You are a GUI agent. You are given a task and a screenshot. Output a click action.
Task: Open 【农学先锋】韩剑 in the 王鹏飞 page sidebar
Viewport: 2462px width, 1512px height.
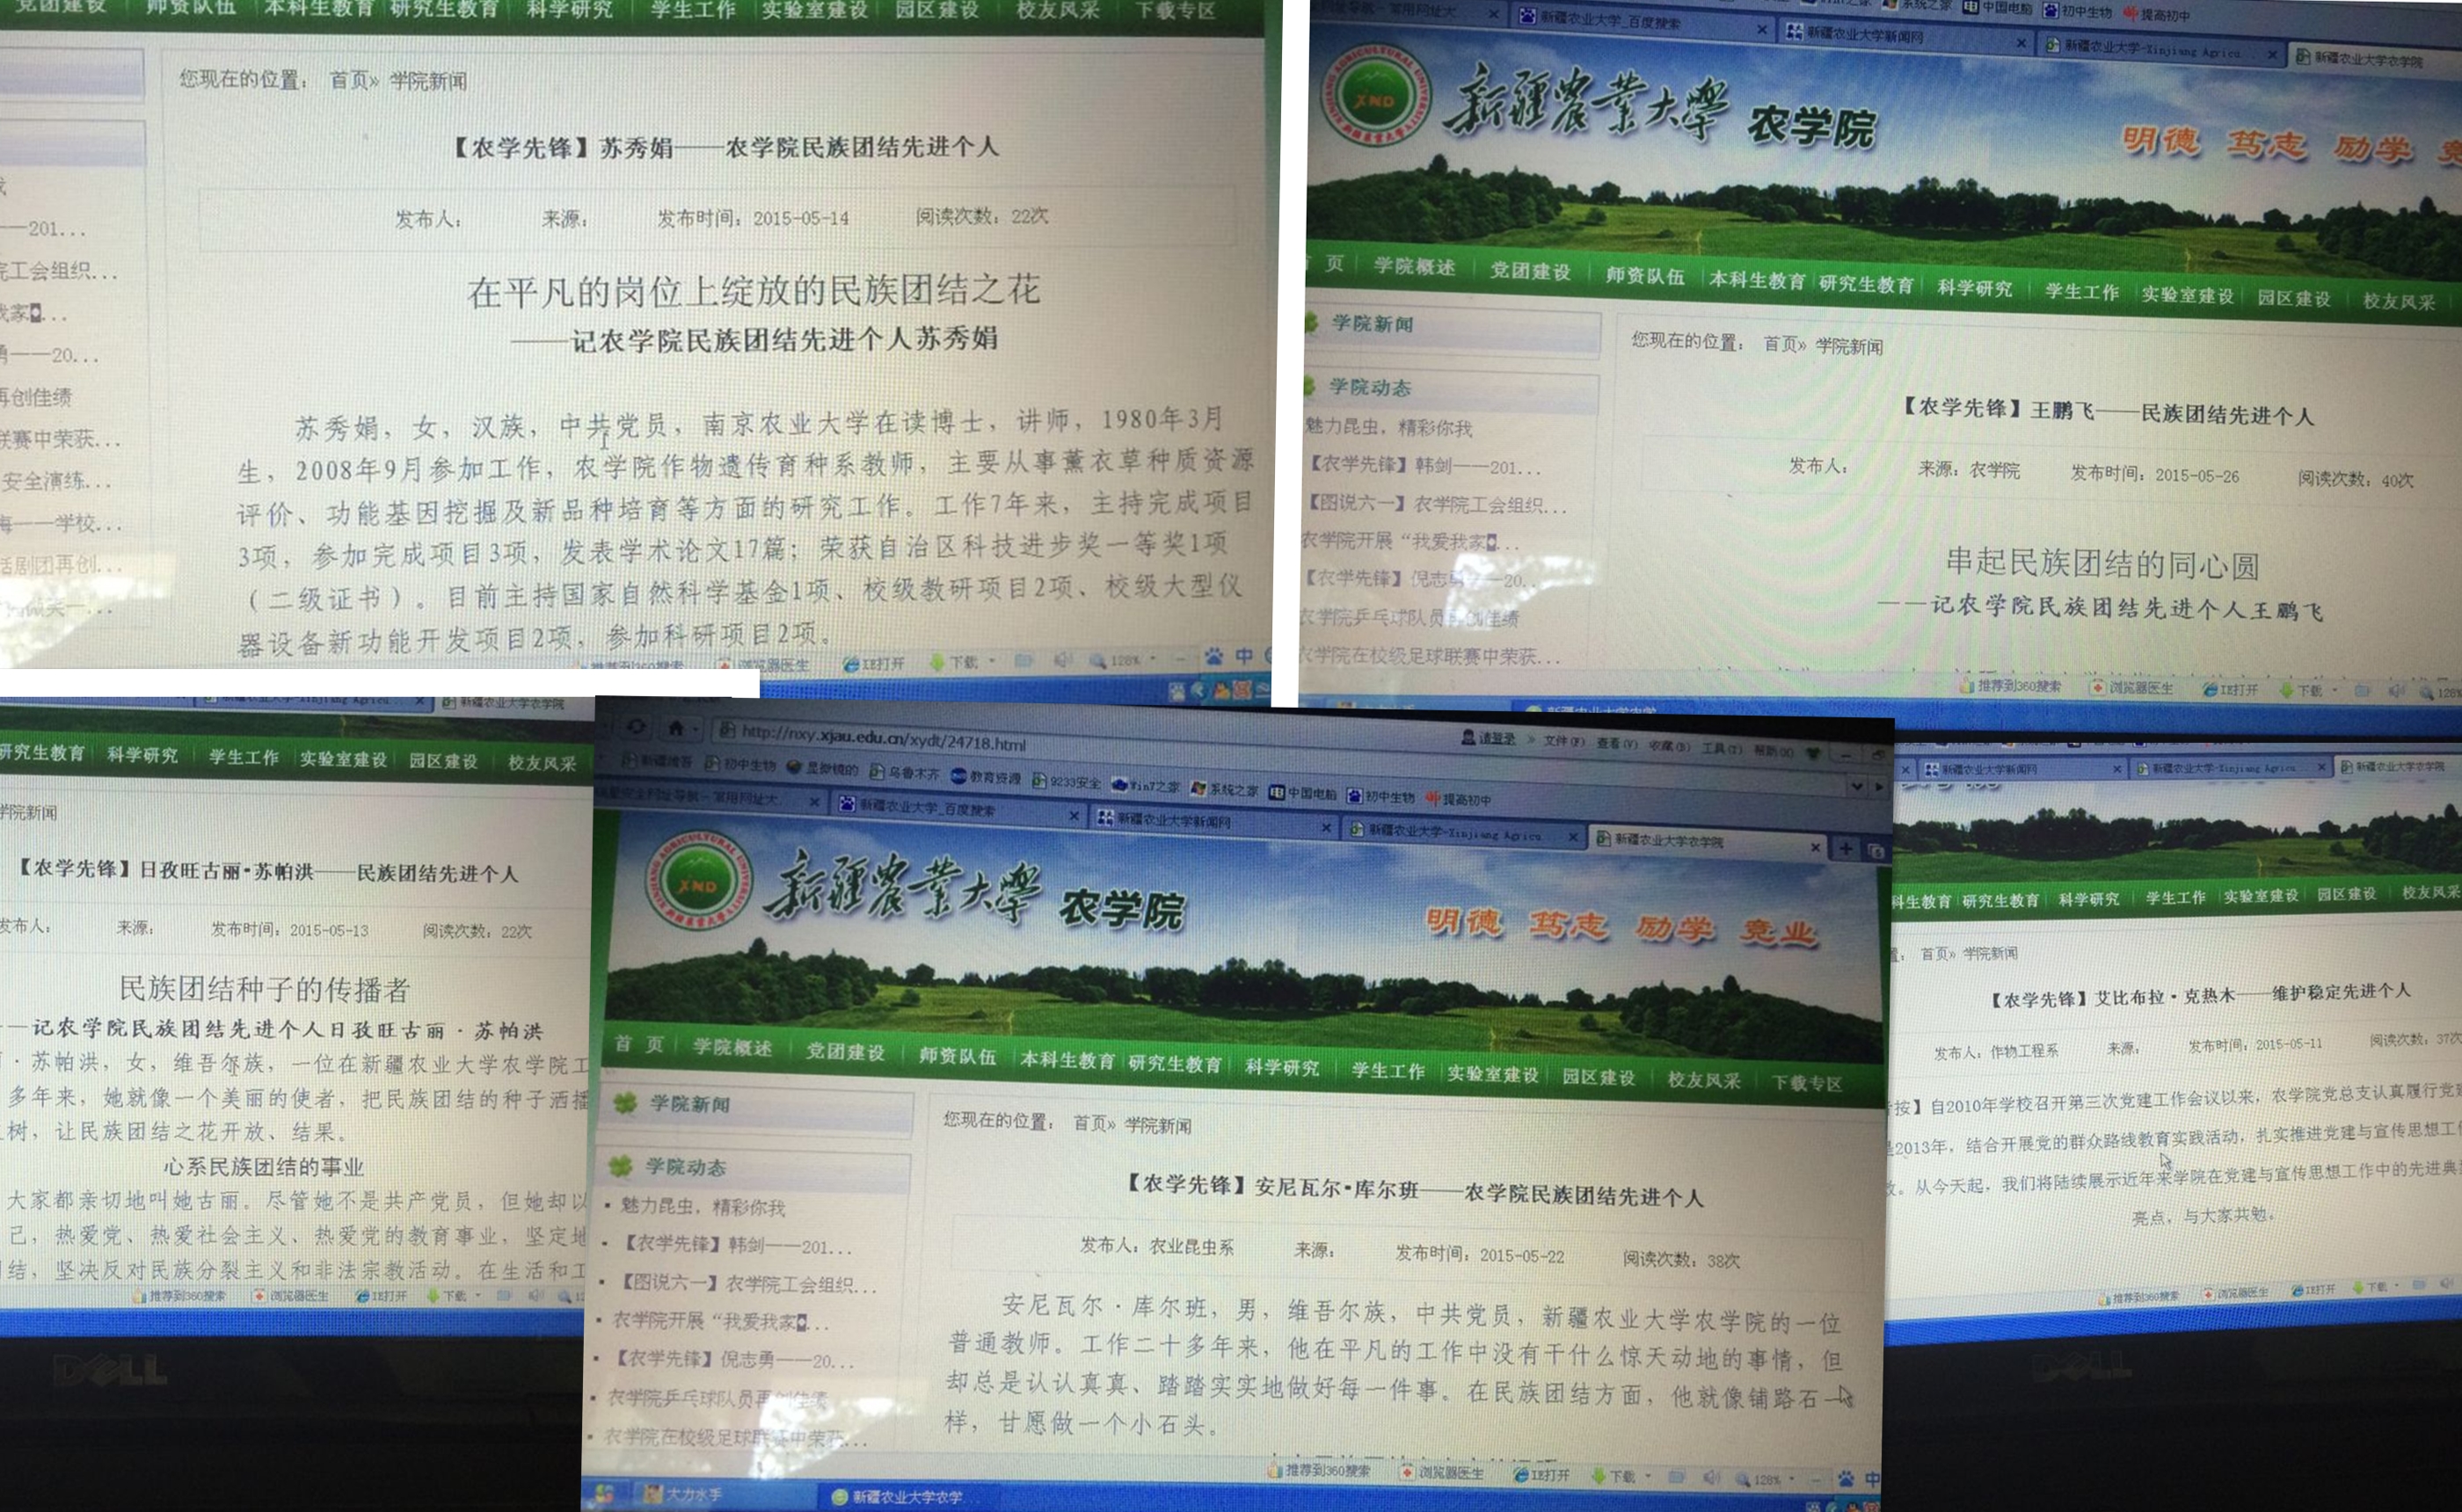(x=1425, y=465)
